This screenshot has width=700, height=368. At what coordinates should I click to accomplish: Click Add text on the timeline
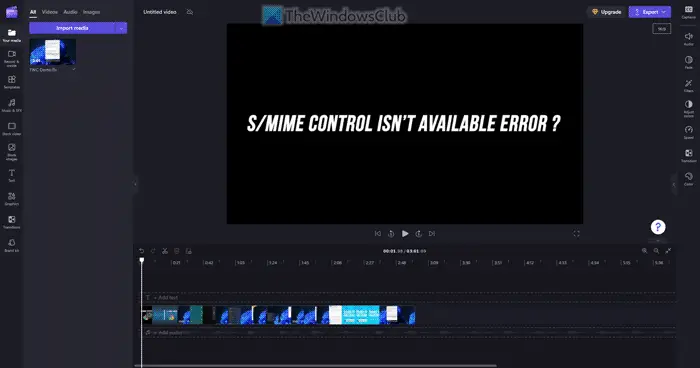165,297
